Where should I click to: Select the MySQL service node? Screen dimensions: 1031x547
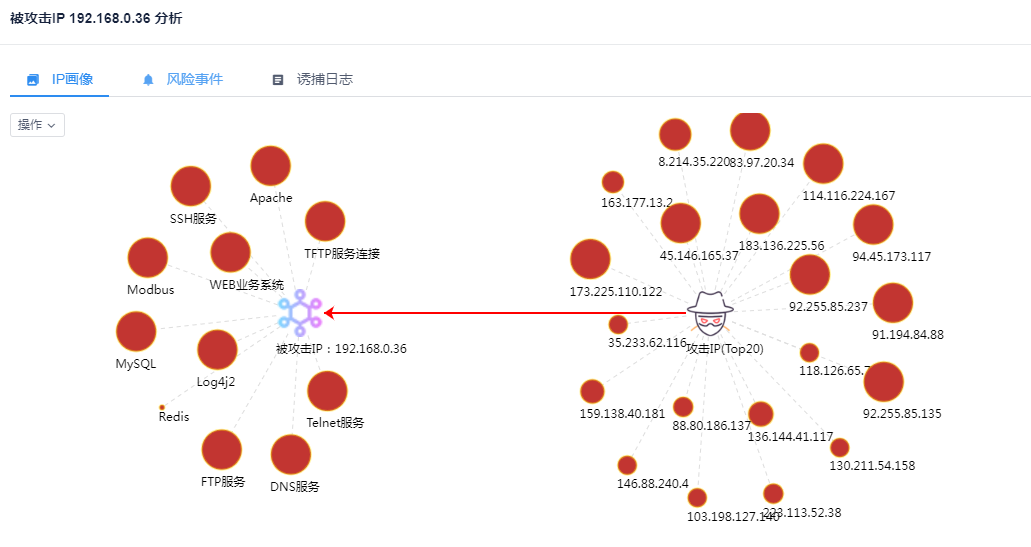(x=136, y=332)
